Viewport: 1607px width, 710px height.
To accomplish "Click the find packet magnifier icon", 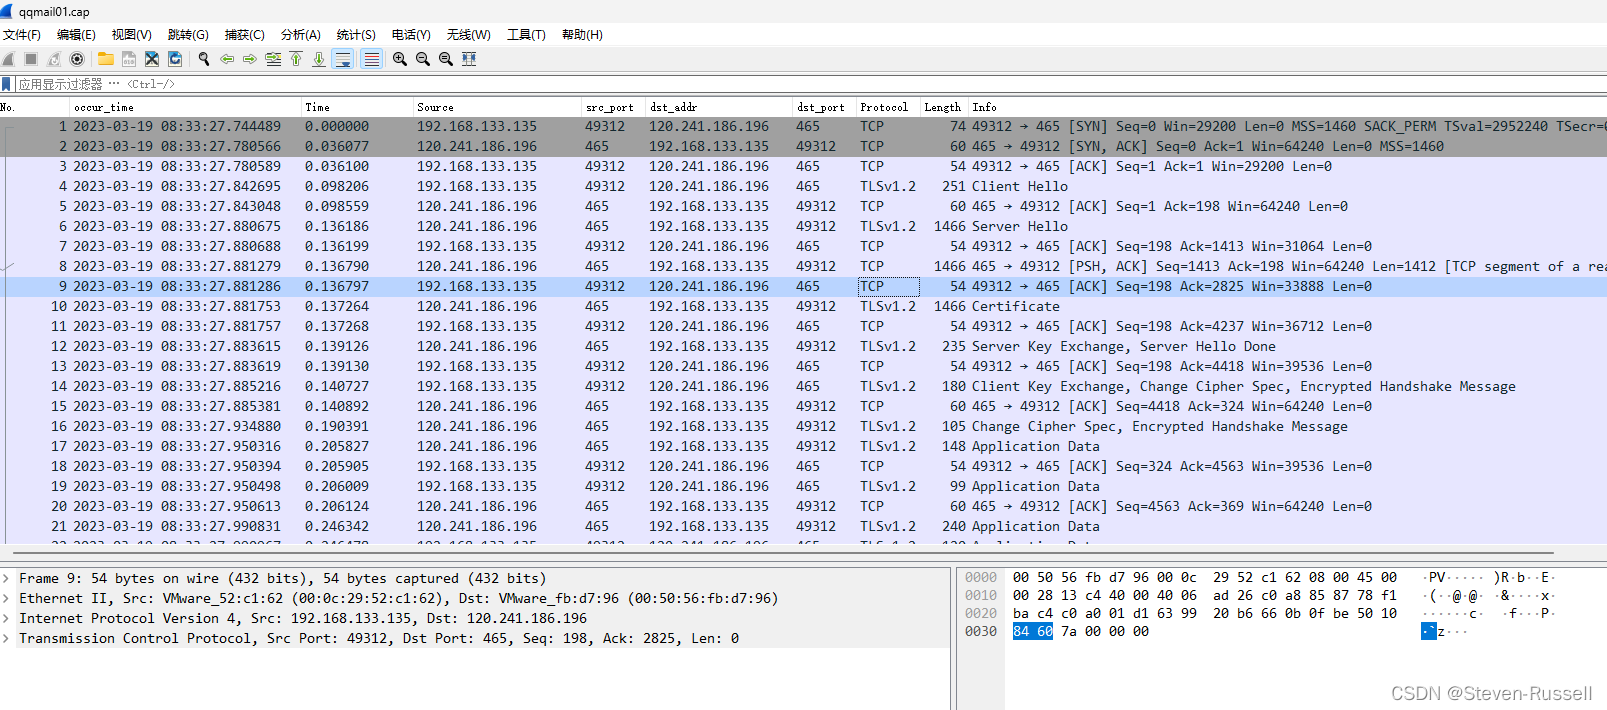I will point(204,59).
